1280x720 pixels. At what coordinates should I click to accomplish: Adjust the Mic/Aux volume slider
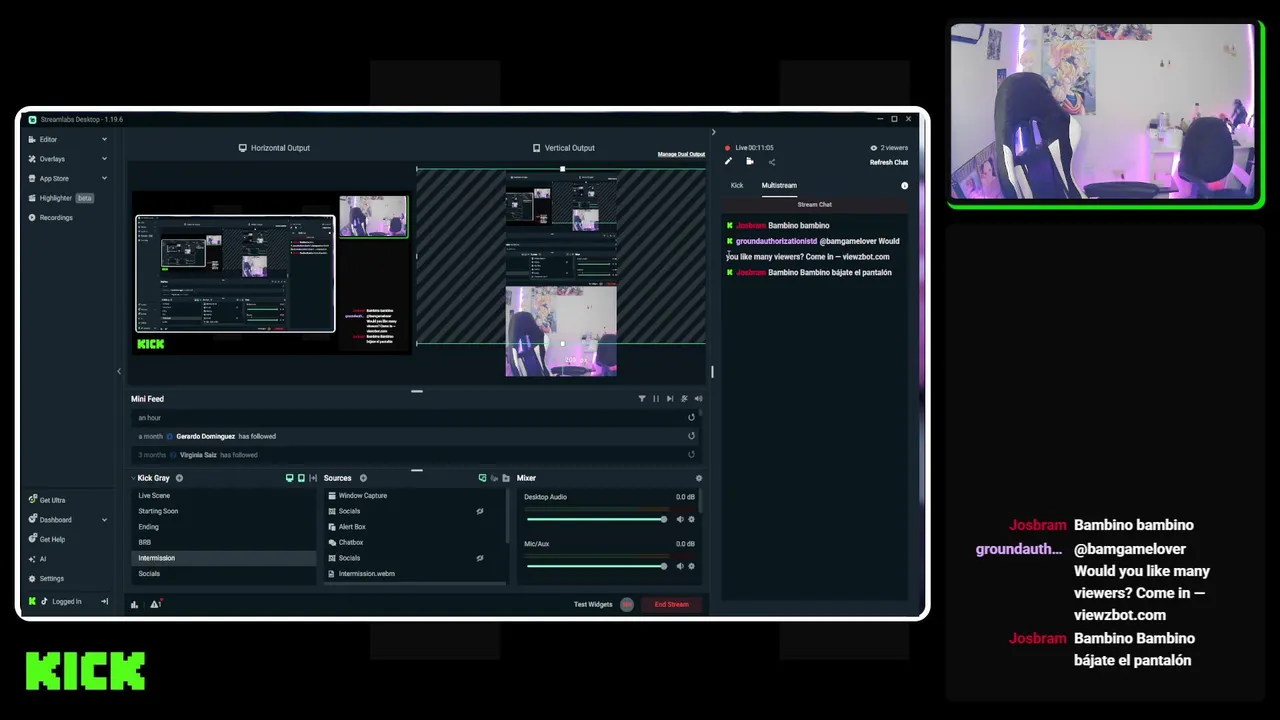tap(596, 566)
